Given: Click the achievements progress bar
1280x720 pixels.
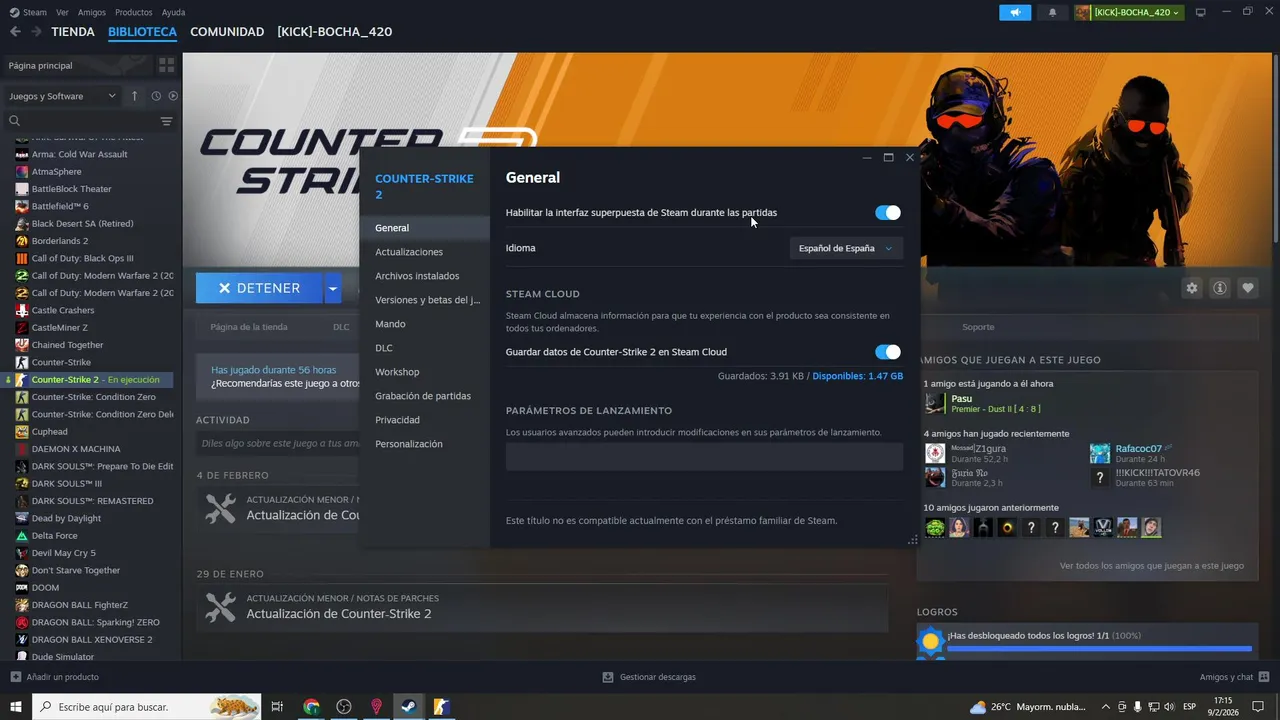Looking at the screenshot, I should click(1099, 649).
